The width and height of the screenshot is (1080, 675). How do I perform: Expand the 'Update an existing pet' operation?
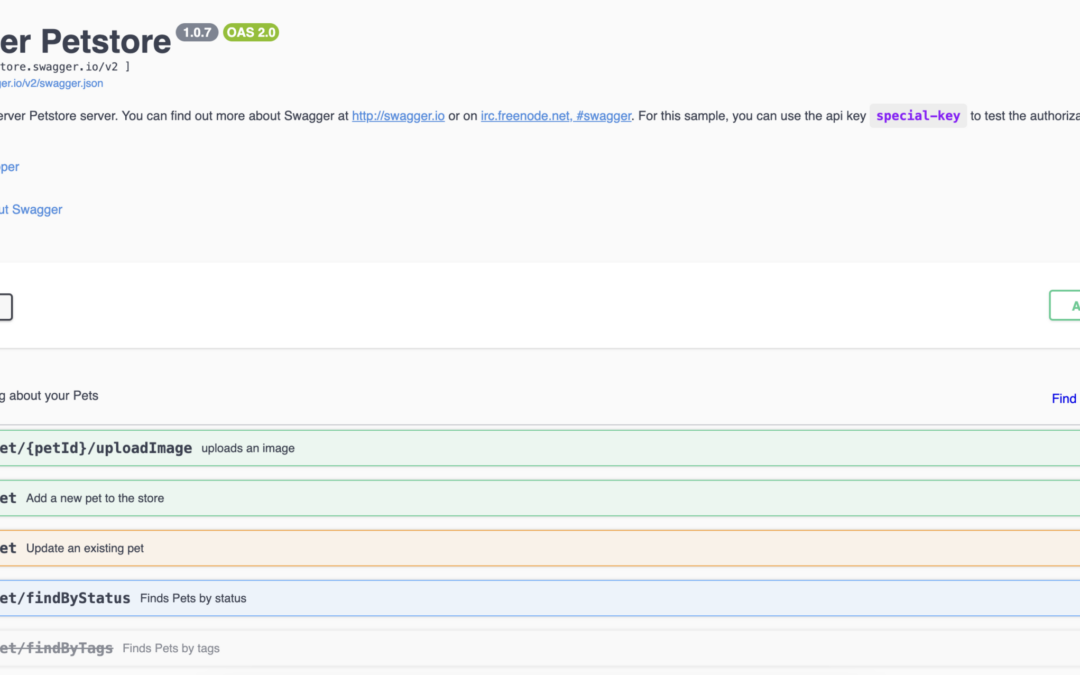pos(85,548)
